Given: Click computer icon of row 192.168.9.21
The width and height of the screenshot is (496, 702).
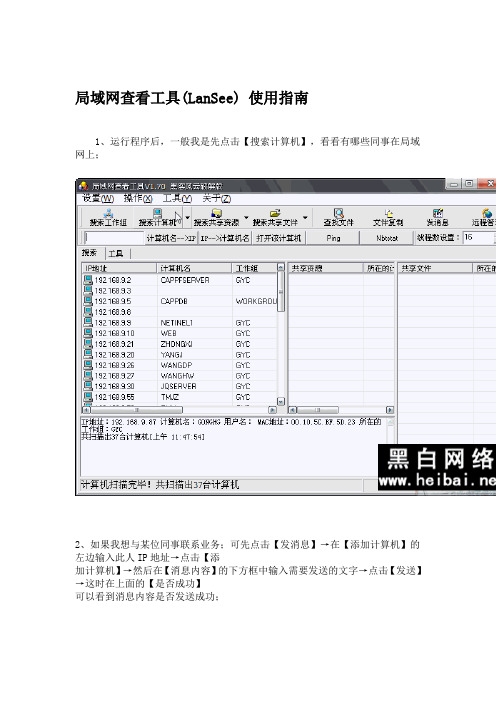Looking at the screenshot, I should click(88, 344).
